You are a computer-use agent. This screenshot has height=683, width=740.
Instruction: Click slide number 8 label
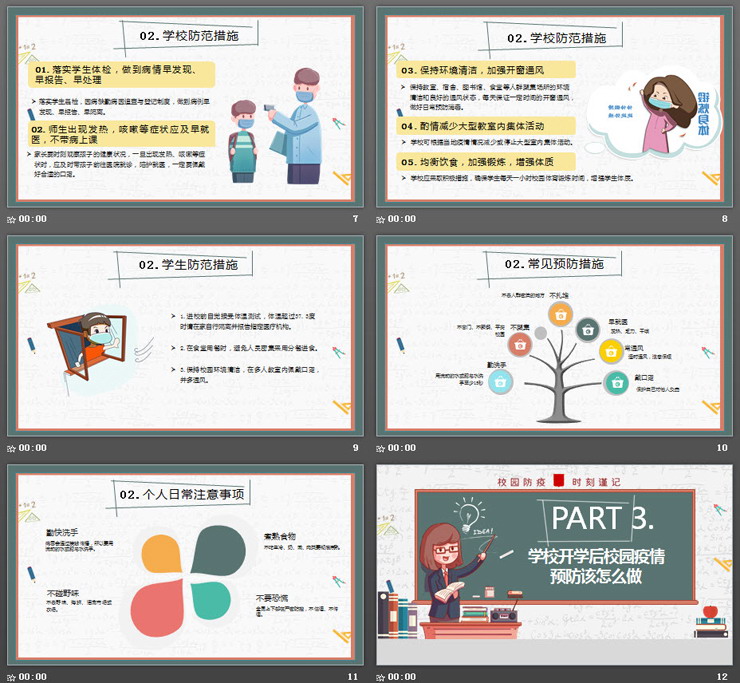(x=724, y=219)
